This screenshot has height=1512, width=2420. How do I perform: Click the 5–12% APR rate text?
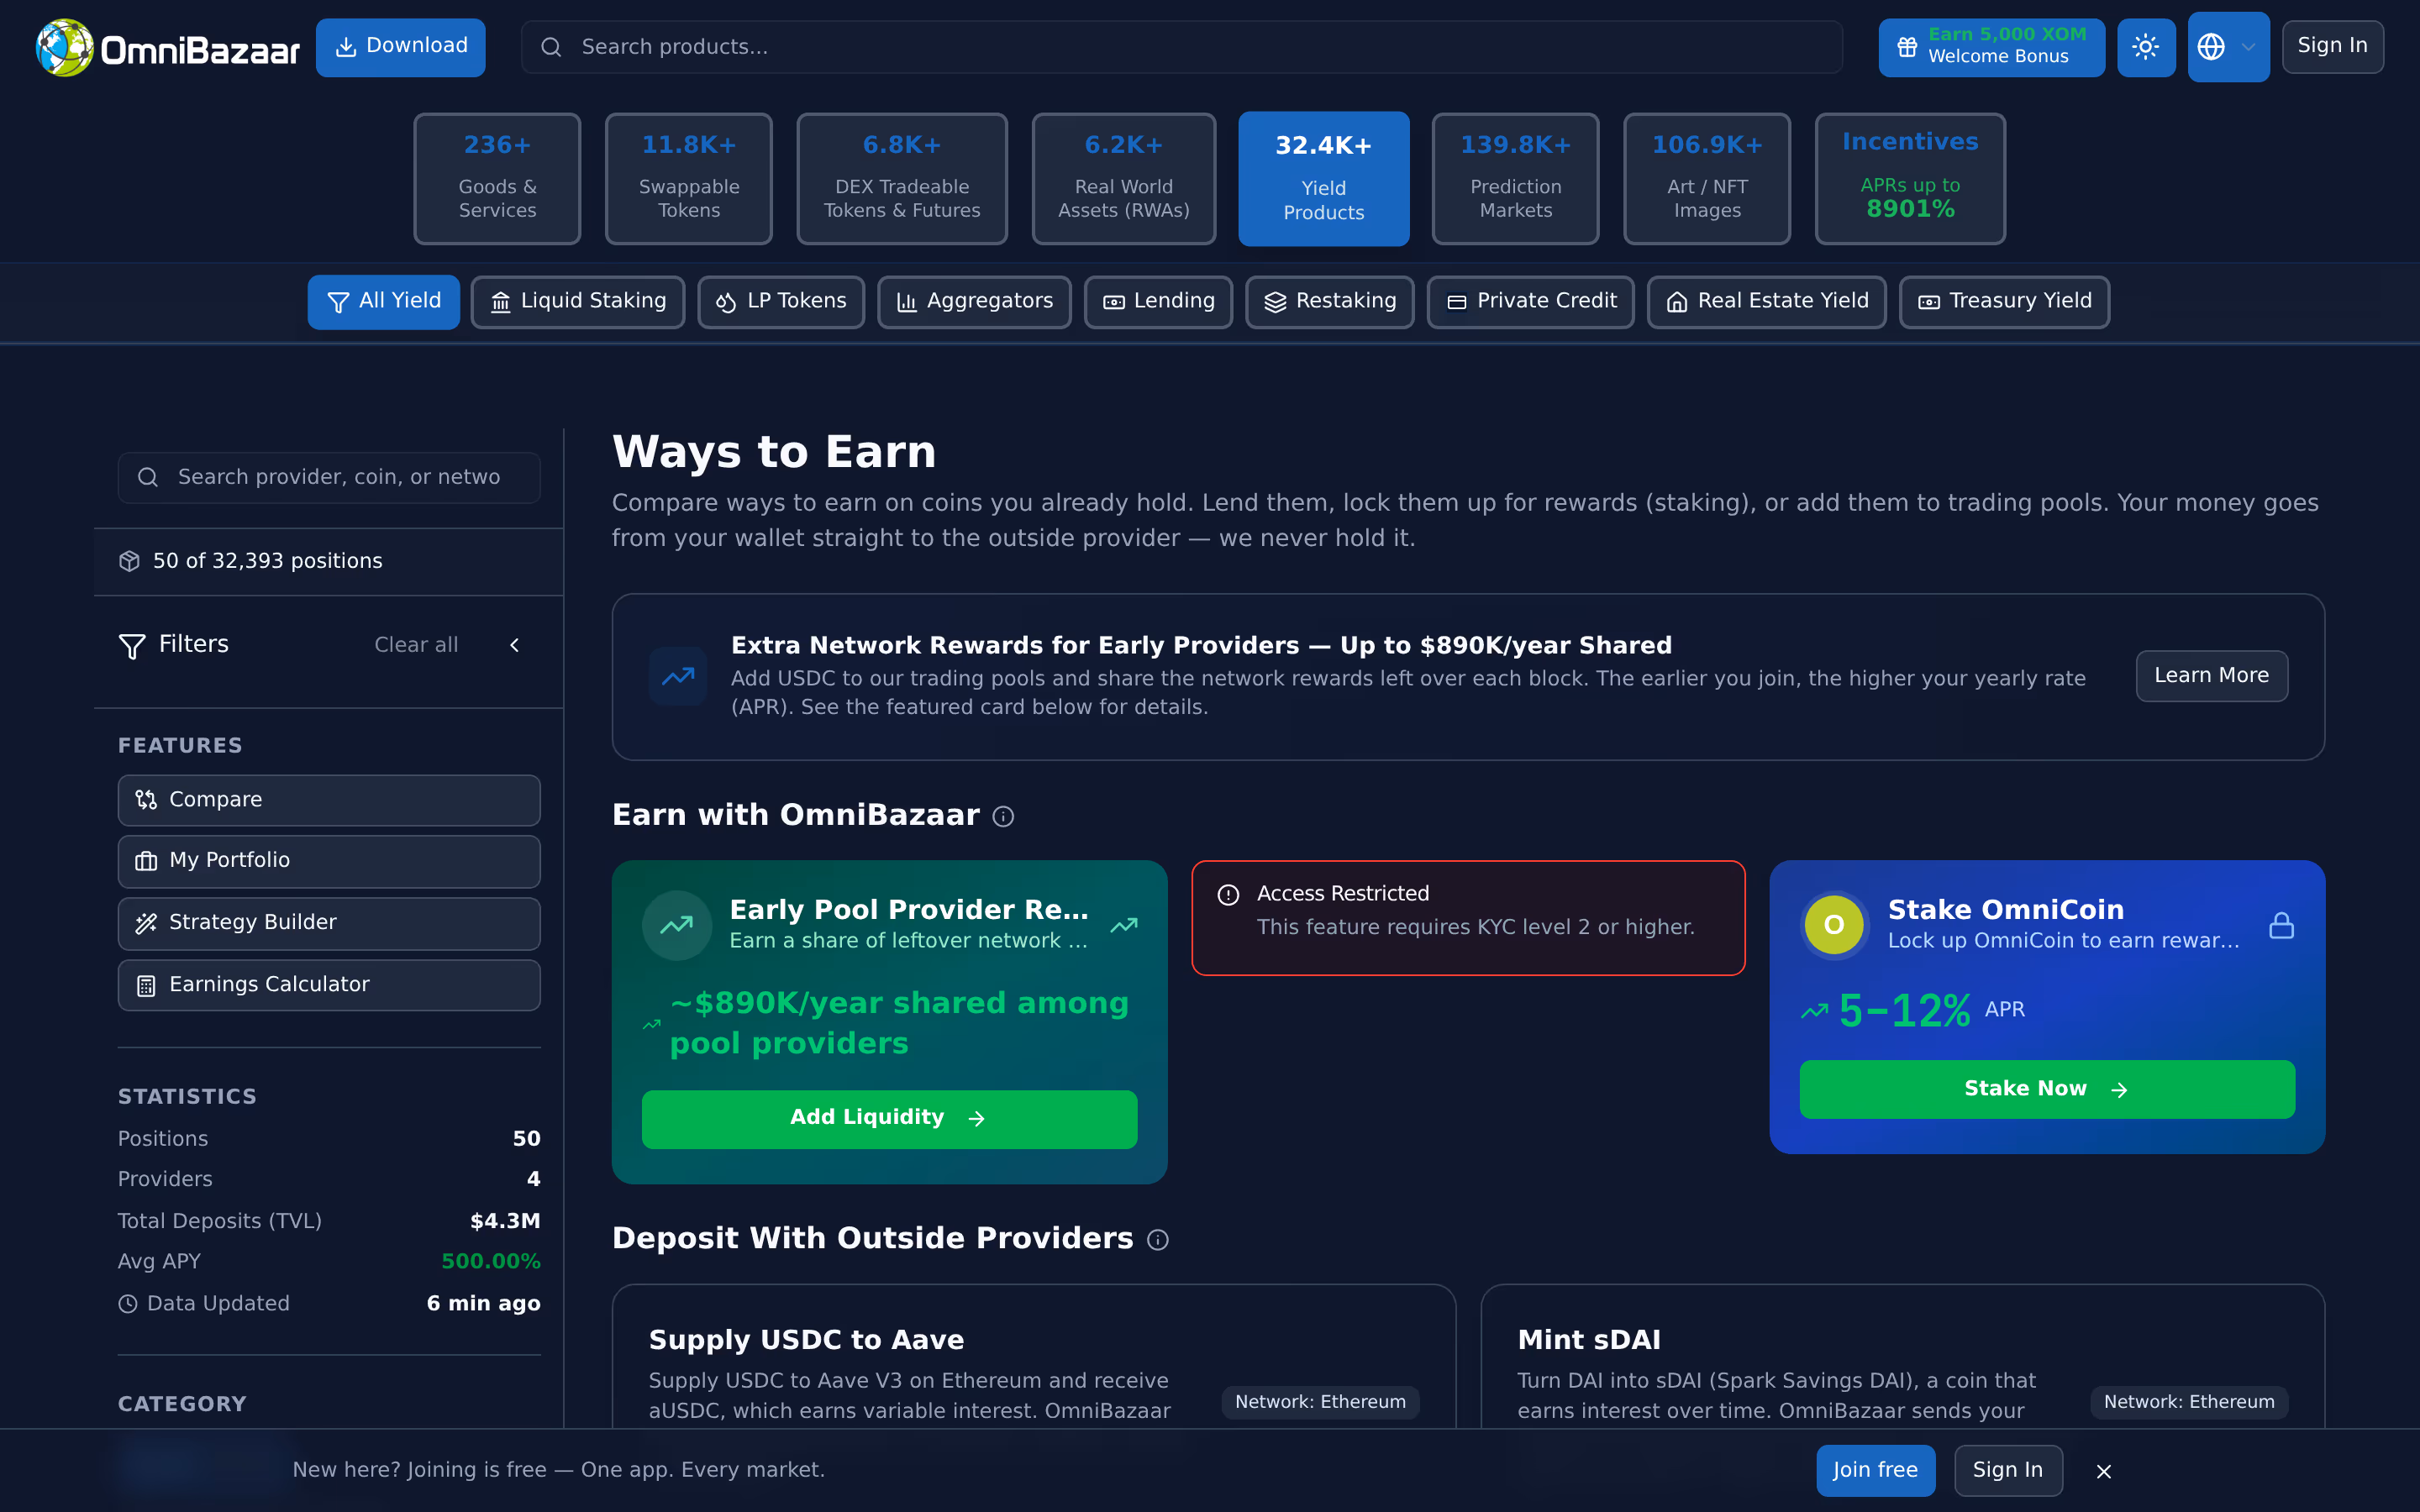[1904, 1011]
